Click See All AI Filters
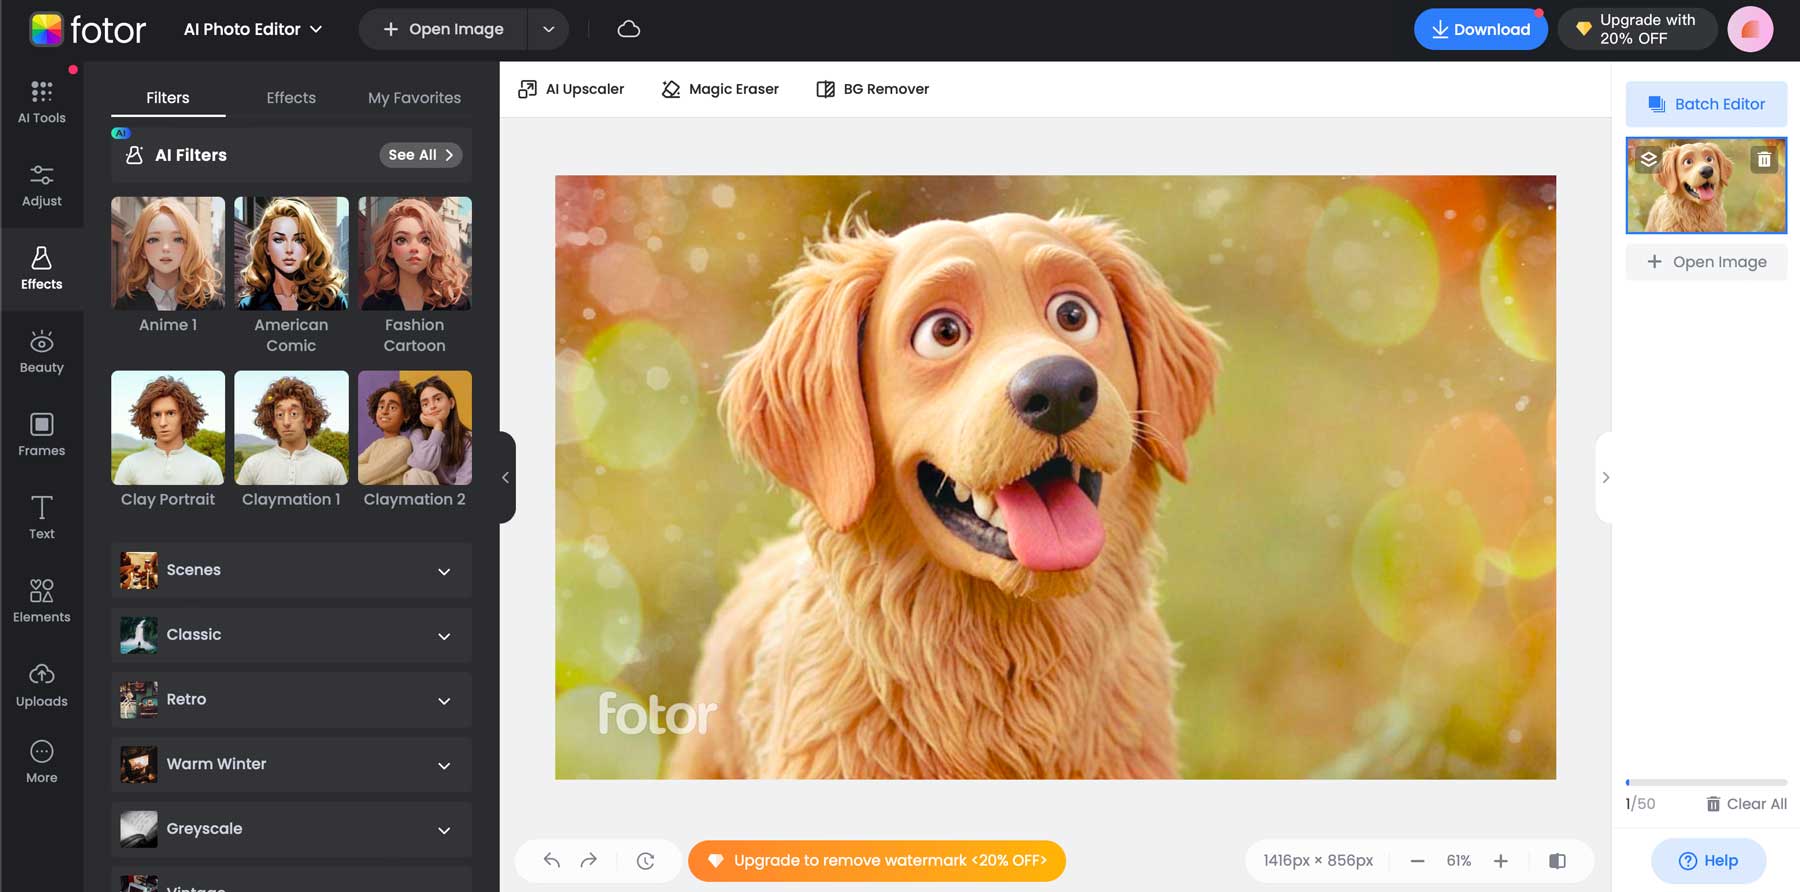 coord(420,155)
